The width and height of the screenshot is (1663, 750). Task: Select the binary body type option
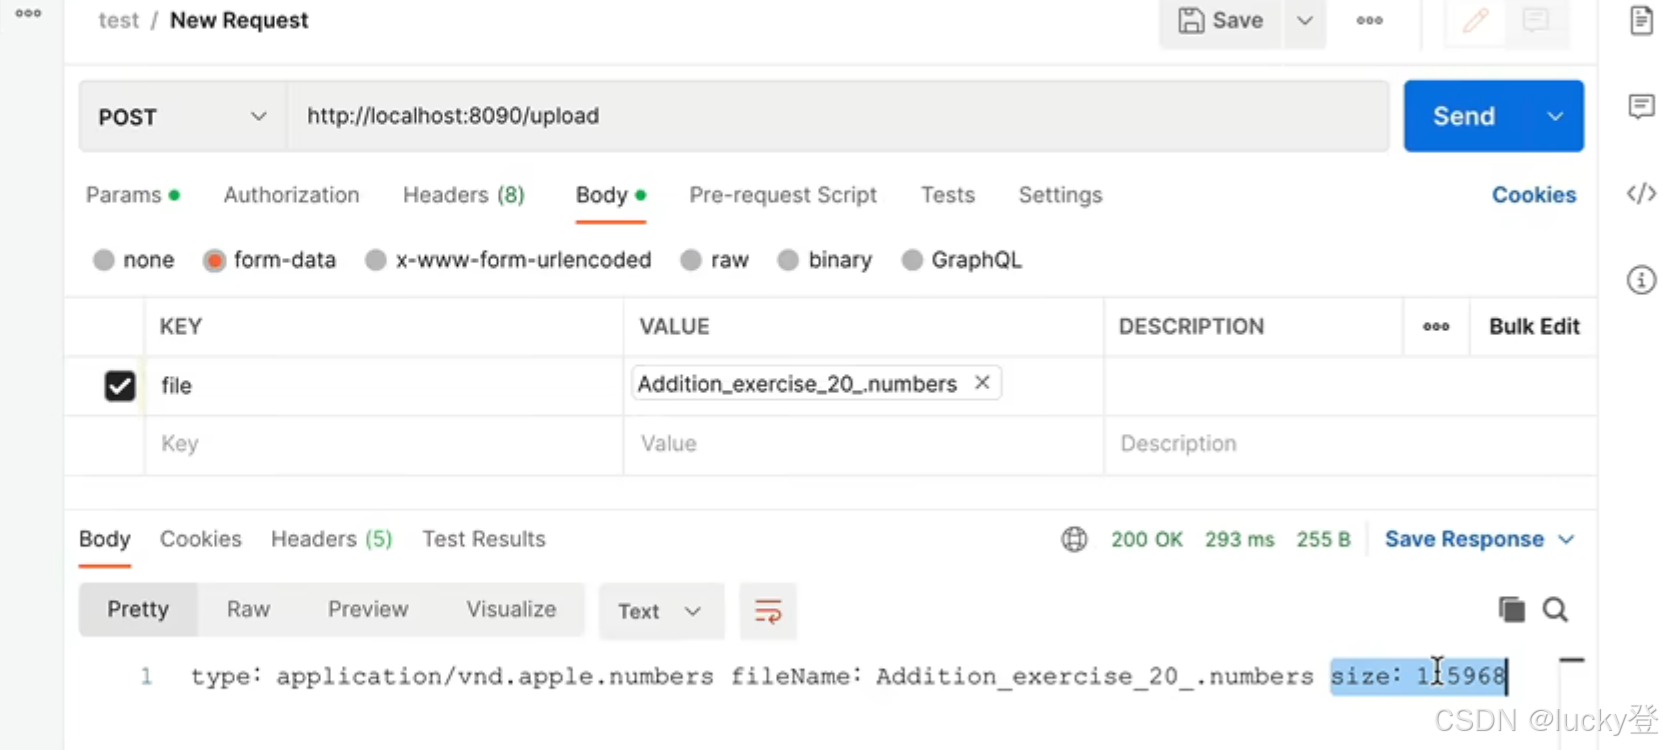click(825, 260)
